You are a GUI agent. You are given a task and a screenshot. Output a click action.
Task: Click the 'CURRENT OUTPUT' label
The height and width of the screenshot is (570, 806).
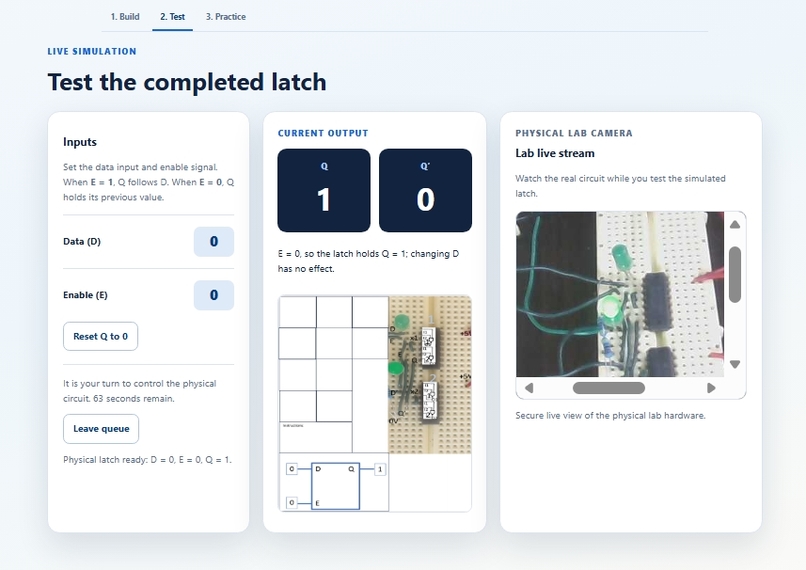[323, 133]
